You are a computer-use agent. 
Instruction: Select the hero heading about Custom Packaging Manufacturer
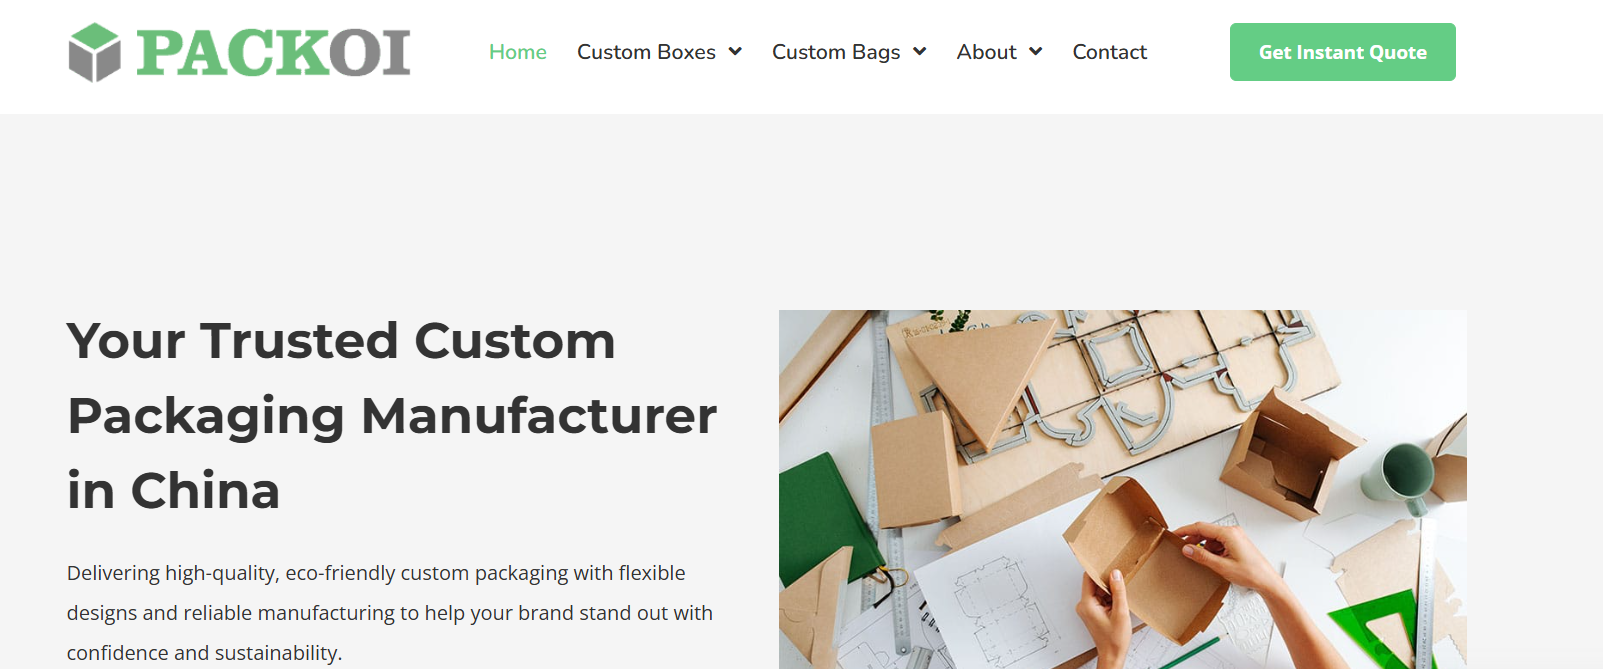(x=392, y=416)
